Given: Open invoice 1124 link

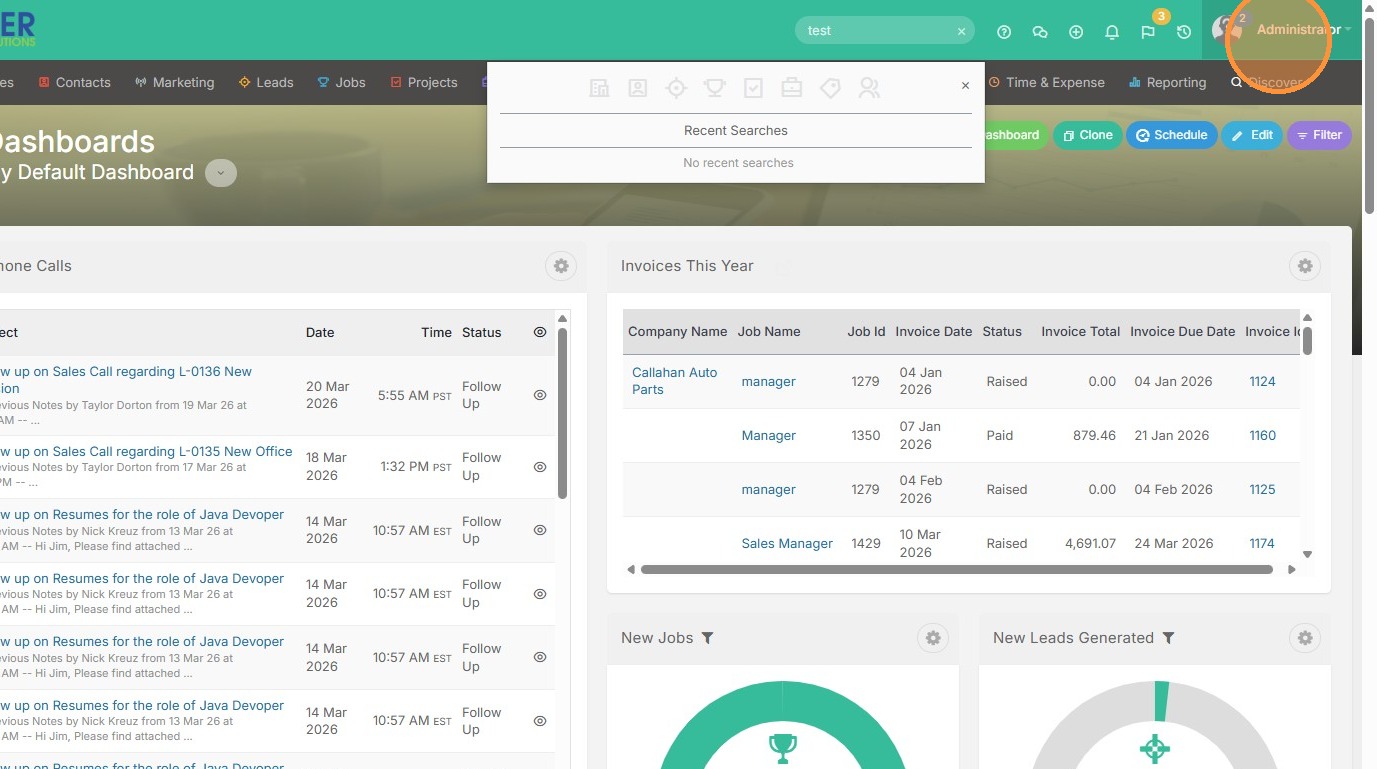Looking at the screenshot, I should [x=1262, y=382].
